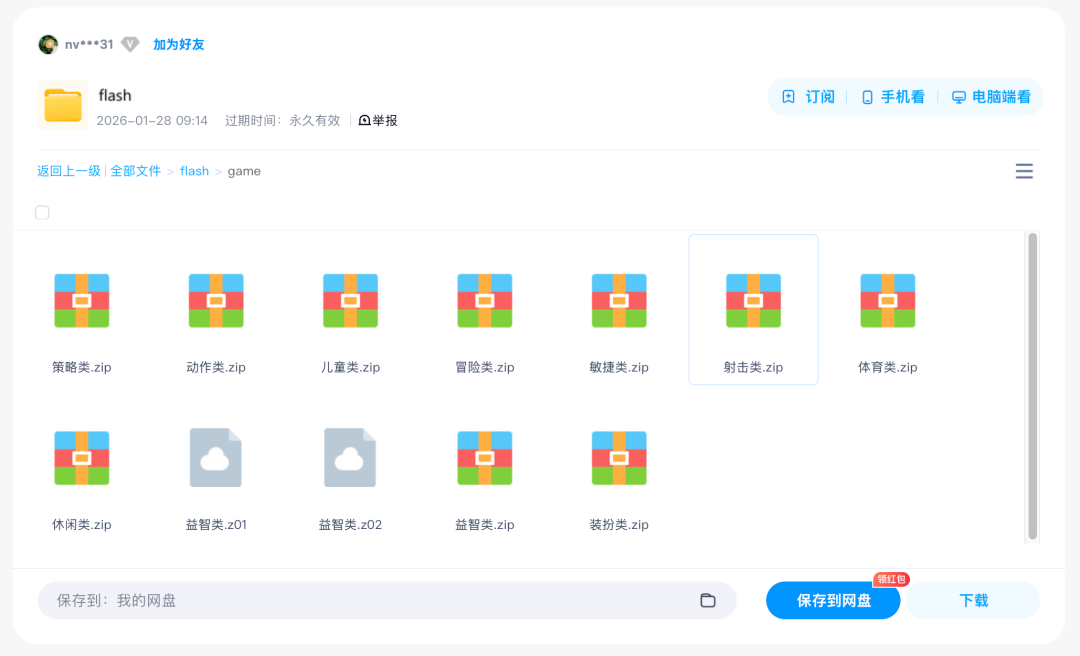
Task: Open folder picker icon in save bar
Action: 708,600
